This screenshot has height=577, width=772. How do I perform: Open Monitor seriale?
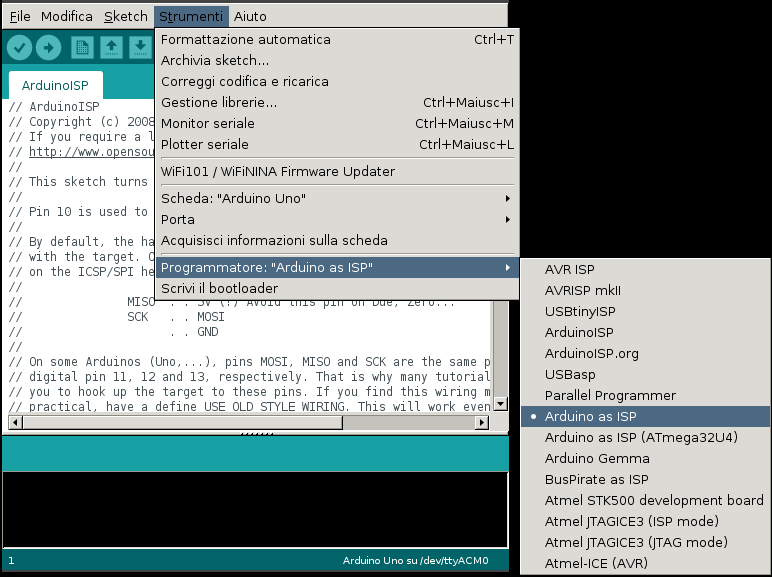pyautogui.click(x=337, y=124)
